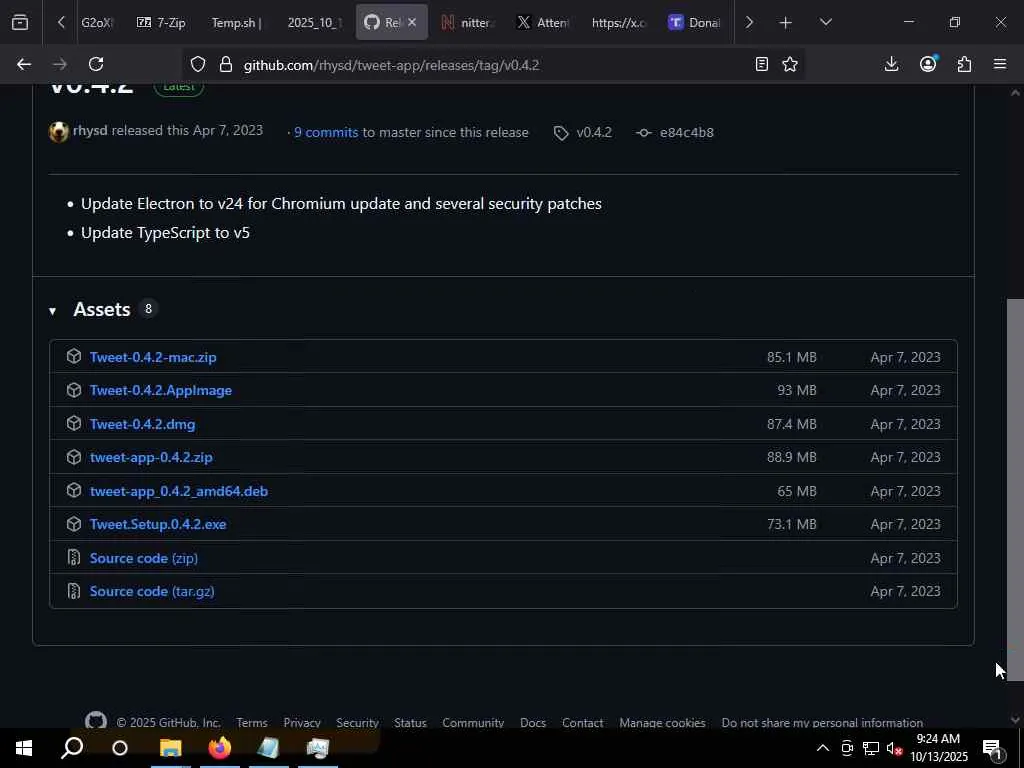Open GitHub Security footer link
The height and width of the screenshot is (768, 1024).
coord(357,722)
